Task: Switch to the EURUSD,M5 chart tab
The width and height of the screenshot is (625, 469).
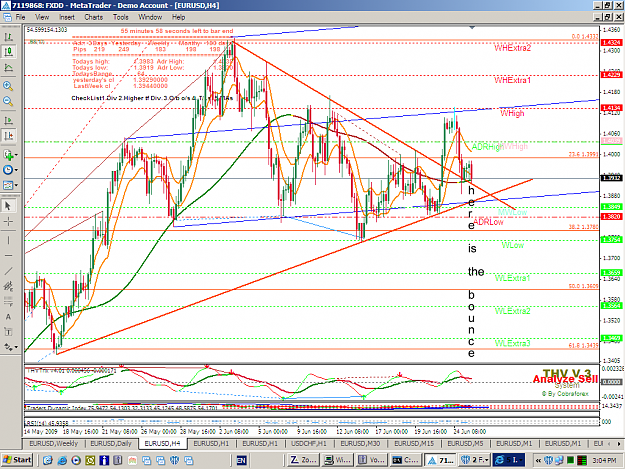Action: coord(465,443)
